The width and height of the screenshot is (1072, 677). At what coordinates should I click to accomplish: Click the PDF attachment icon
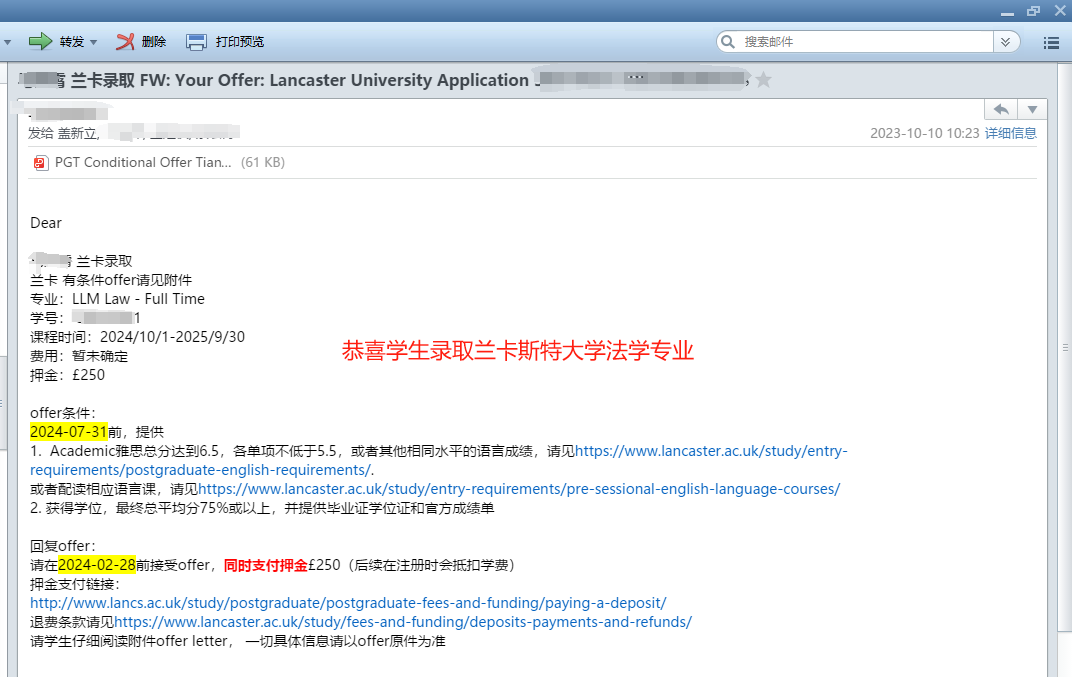click(40, 162)
